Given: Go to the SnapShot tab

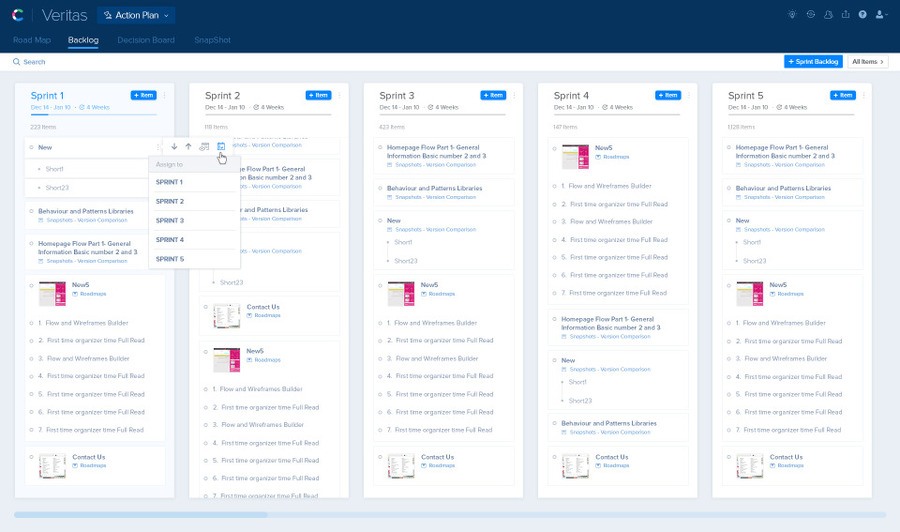Looking at the screenshot, I should point(212,40).
